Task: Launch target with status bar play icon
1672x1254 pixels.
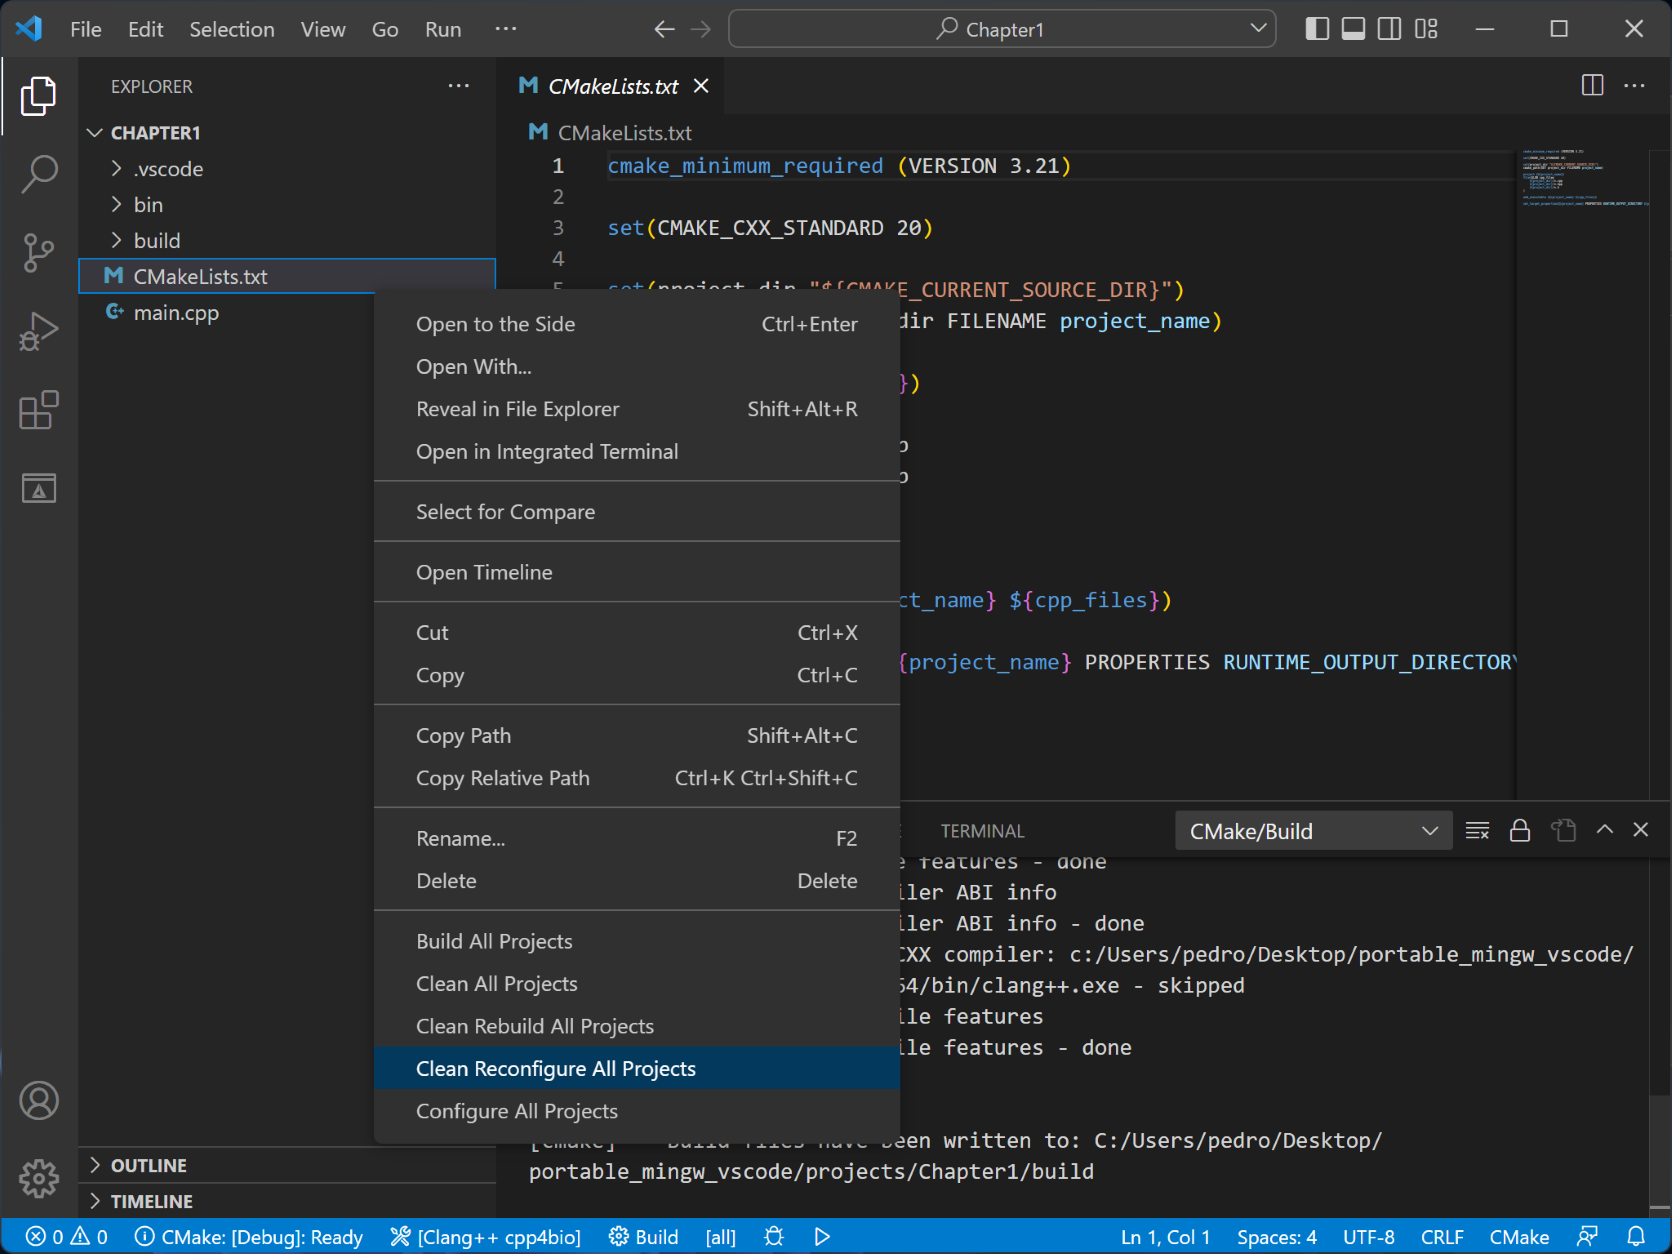Action: point(822,1237)
